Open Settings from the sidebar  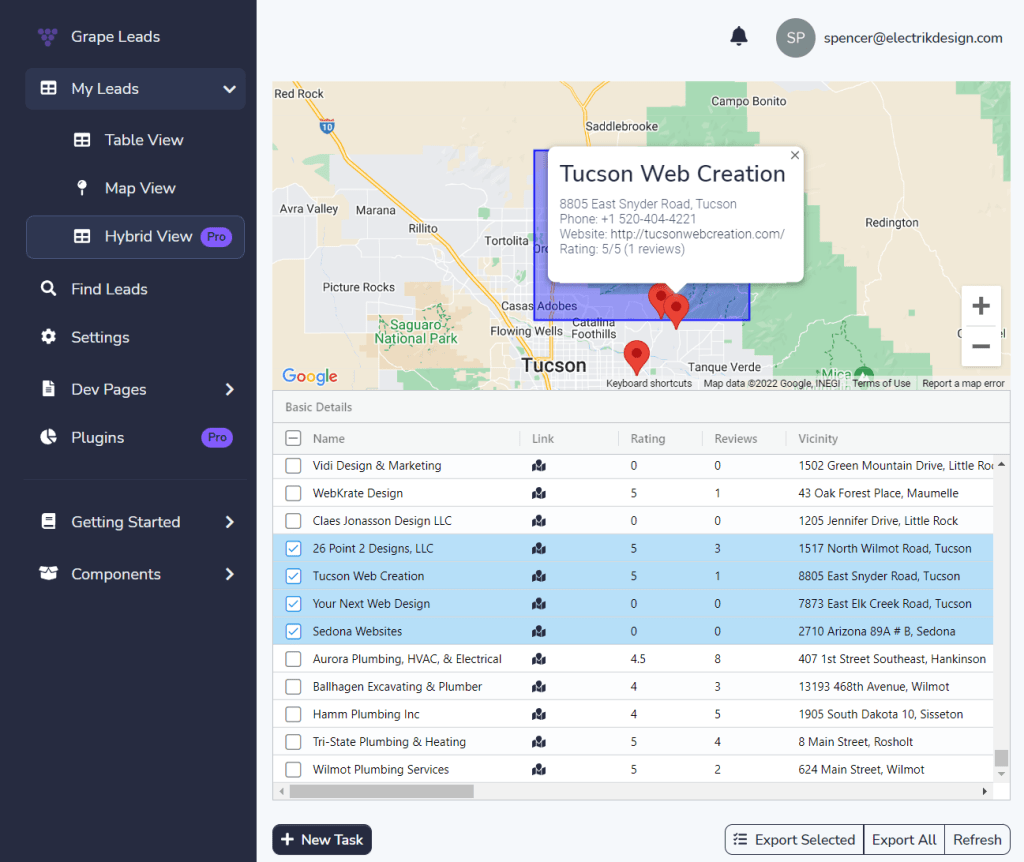click(x=135, y=337)
